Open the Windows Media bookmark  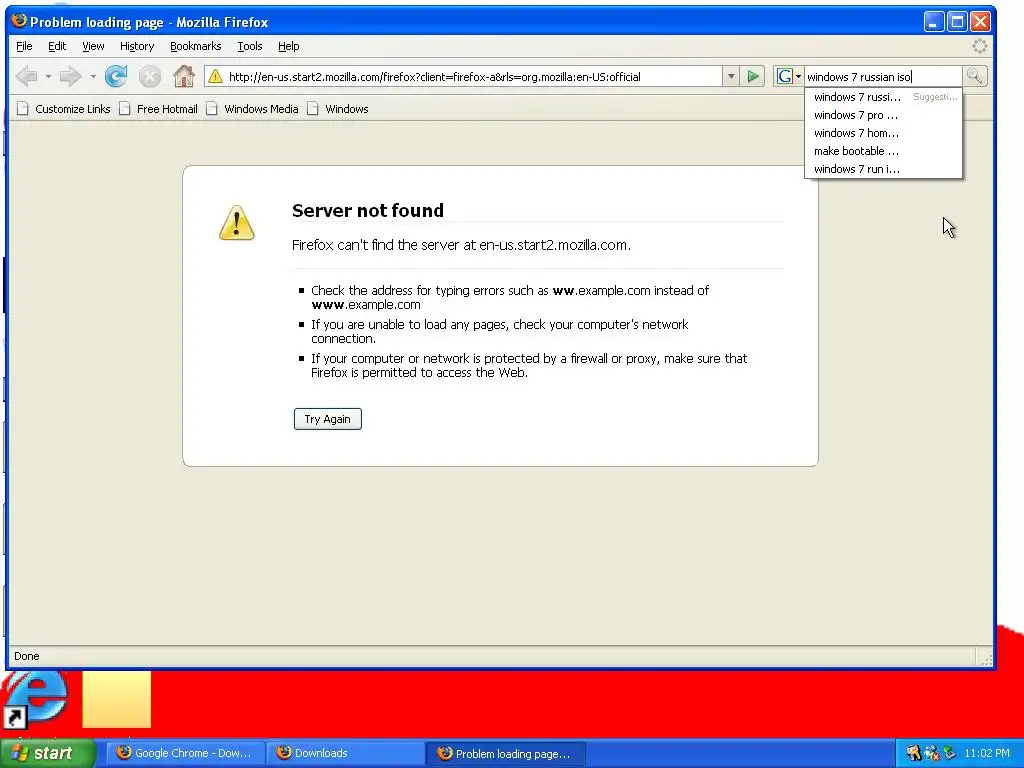click(252, 108)
